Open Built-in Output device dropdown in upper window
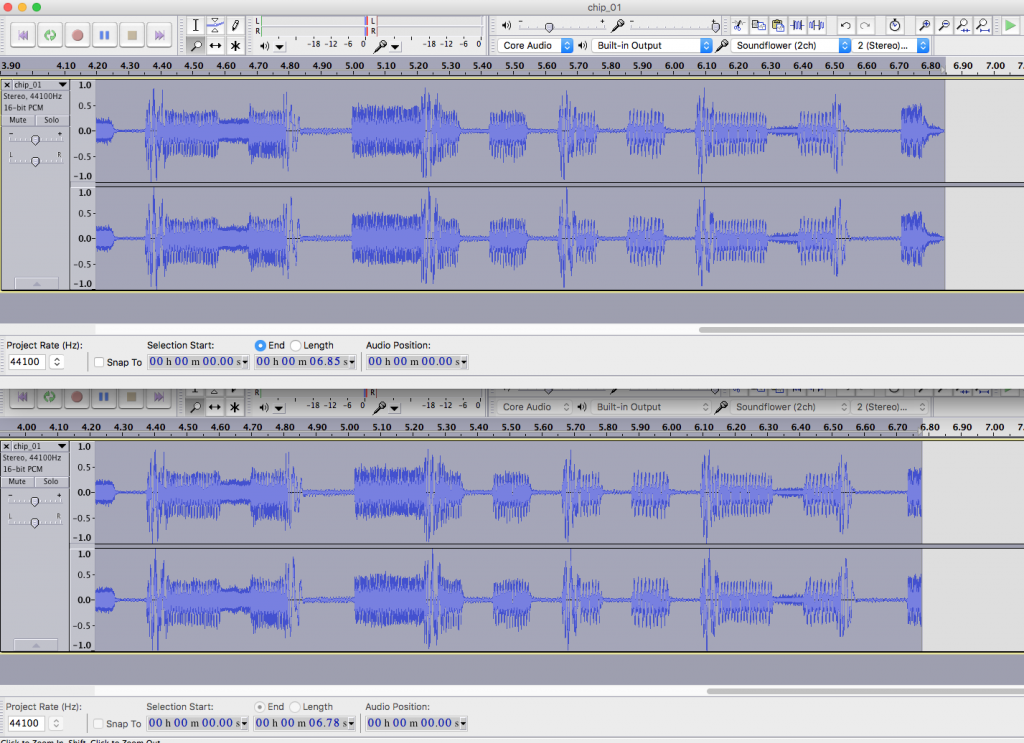The height and width of the screenshot is (743, 1024). tap(652, 46)
